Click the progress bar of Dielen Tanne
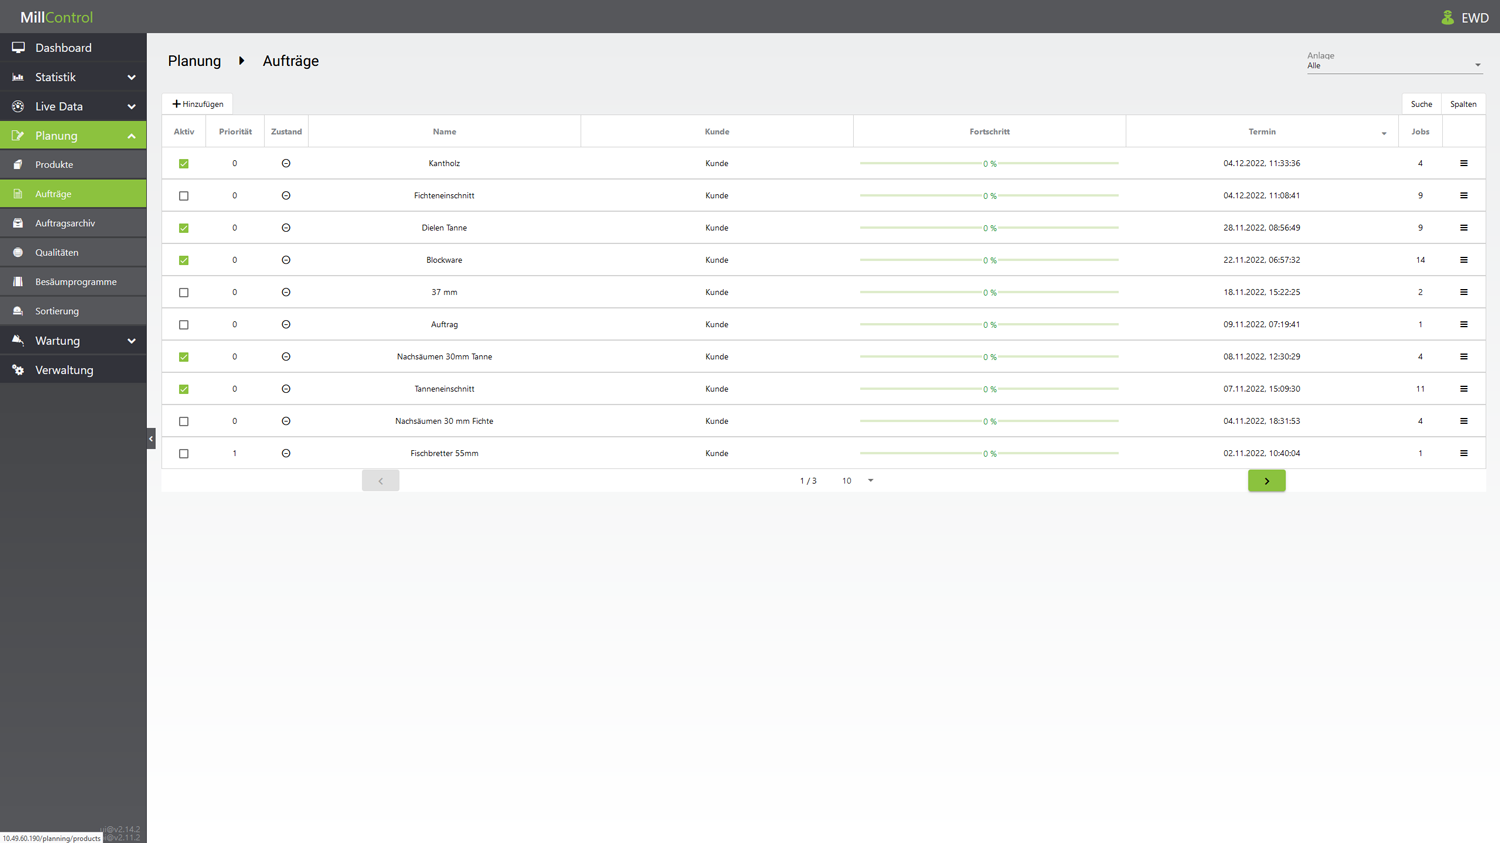Image resolution: width=1500 pixels, height=843 pixels. click(x=989, y=228)
